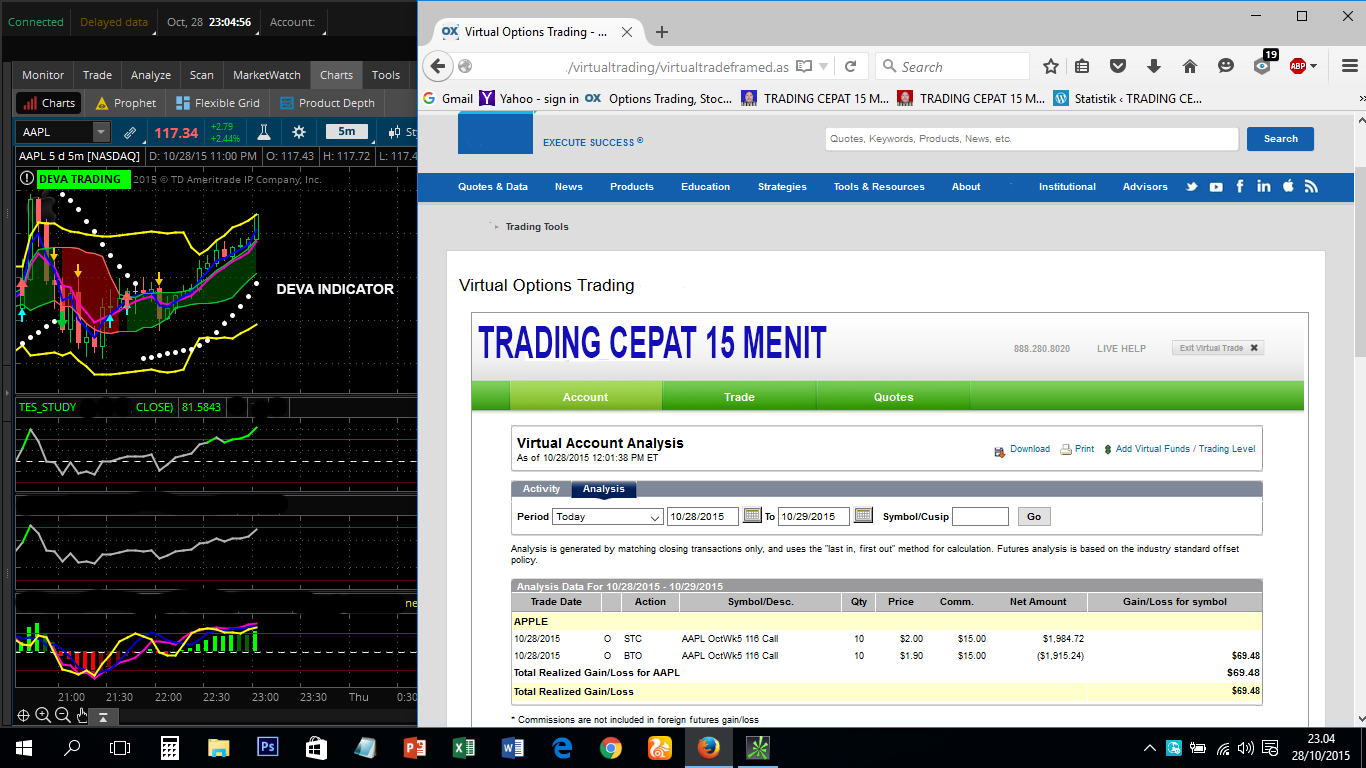Open the site's YouTube link
Image resolution: width=1366 pixels, height=768 pixels.
(1216, 186)
